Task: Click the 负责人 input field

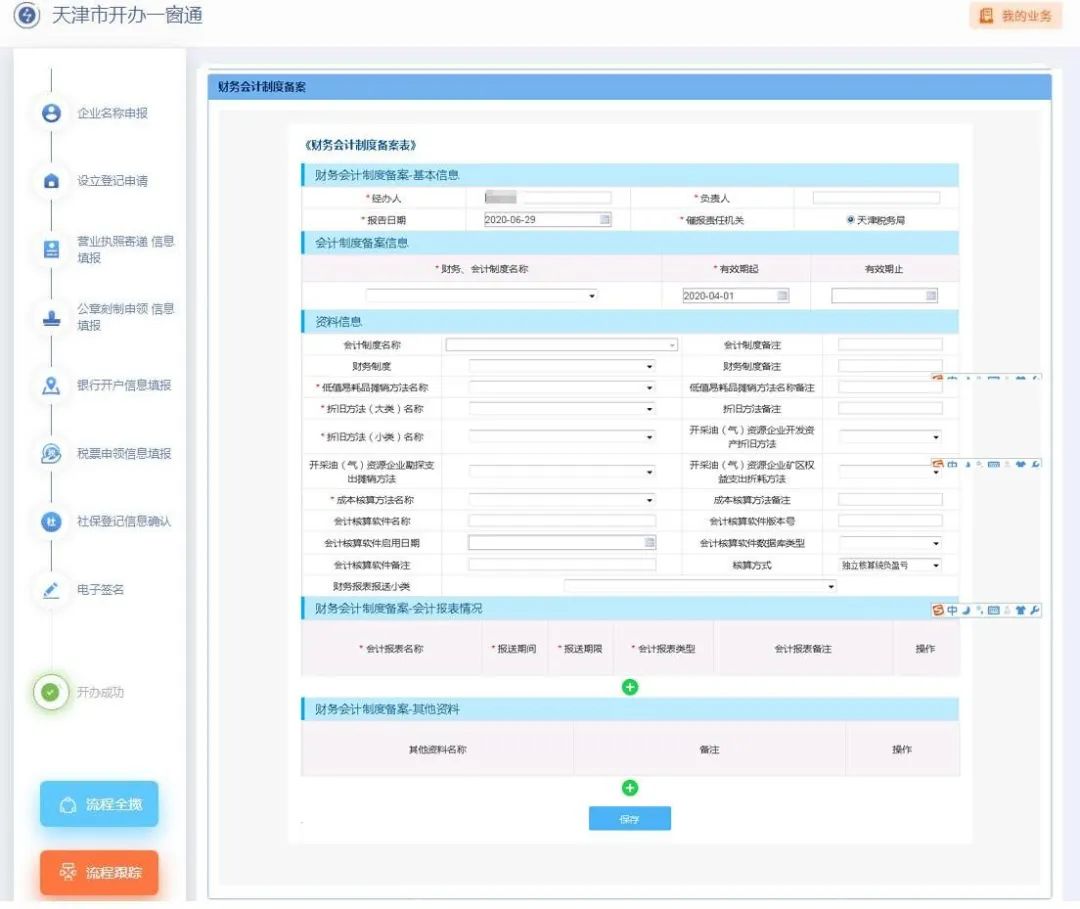Action: (876, 198)
